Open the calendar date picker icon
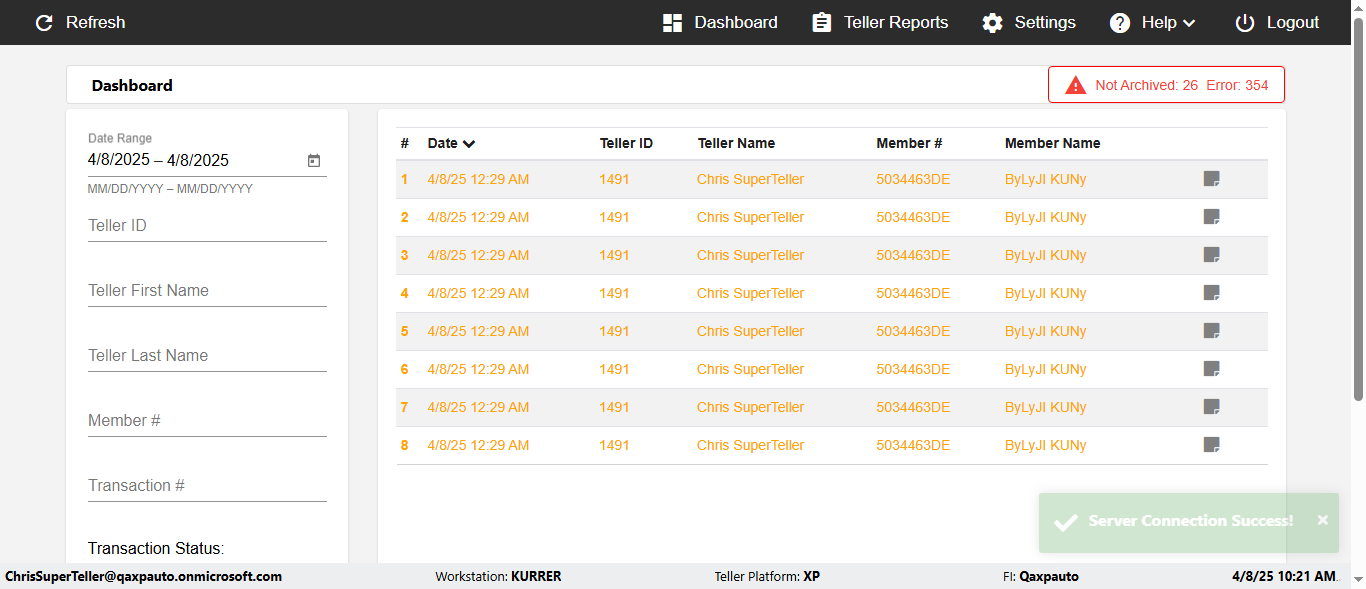Viewport: 1366px width, 589px height. tap(314, 160)
